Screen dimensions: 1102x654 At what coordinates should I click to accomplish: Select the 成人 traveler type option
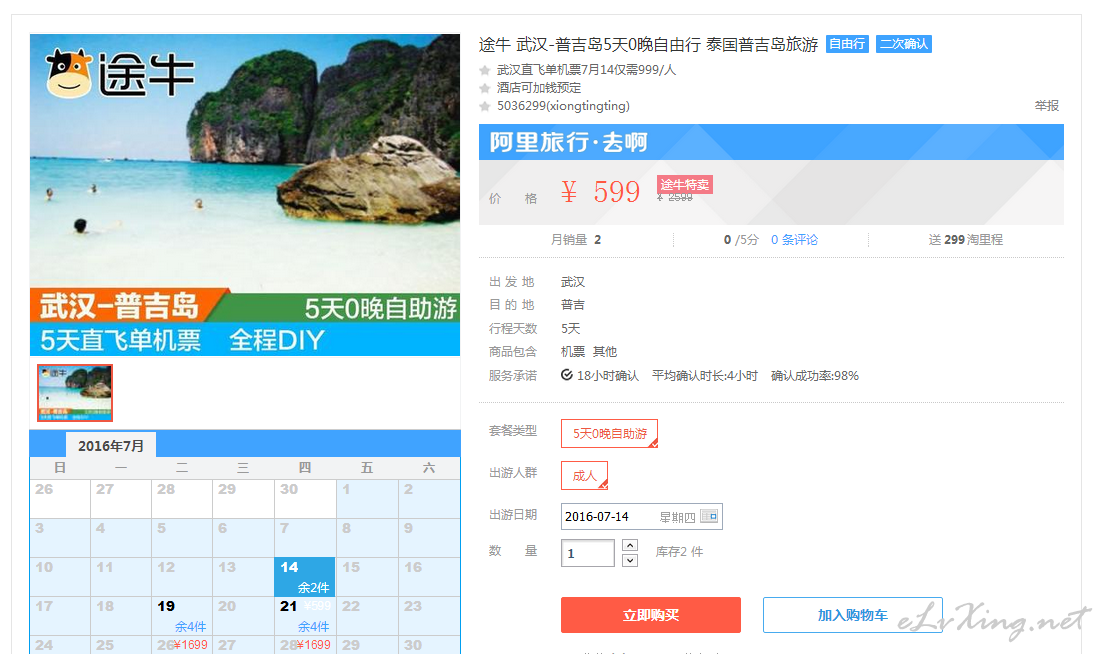click(584, 476)
